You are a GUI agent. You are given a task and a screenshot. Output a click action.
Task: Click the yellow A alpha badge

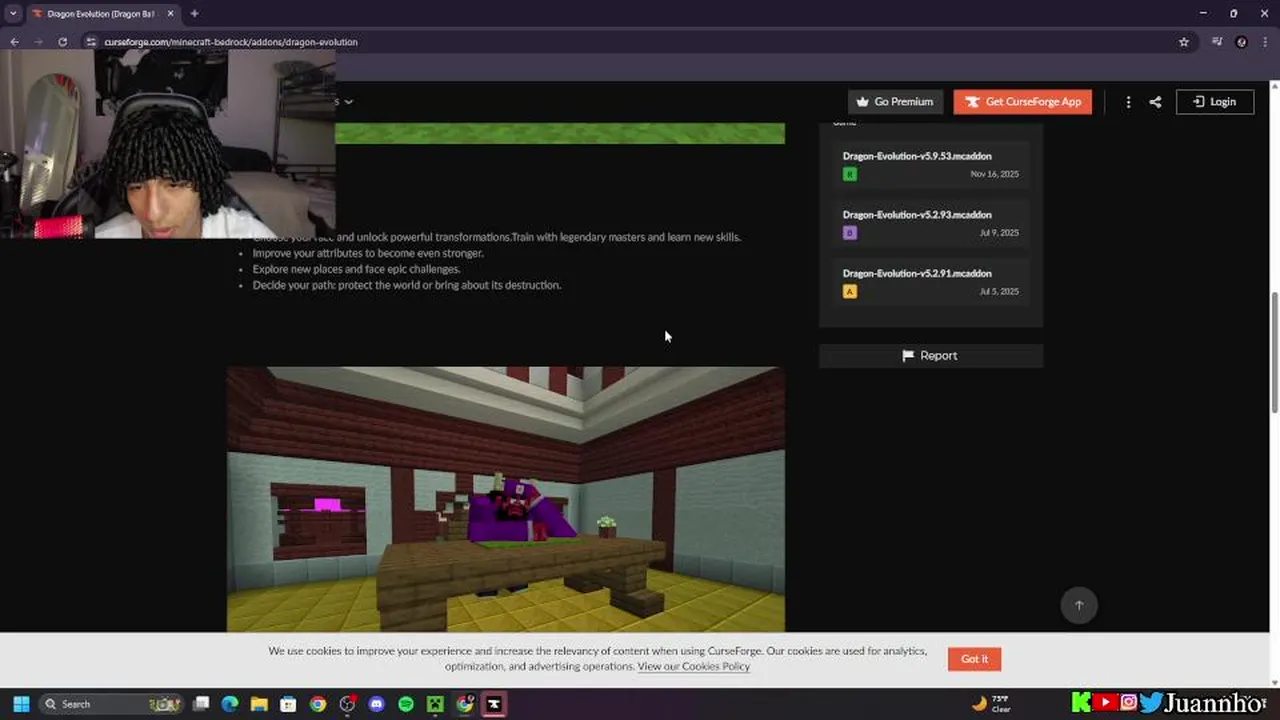850,291
